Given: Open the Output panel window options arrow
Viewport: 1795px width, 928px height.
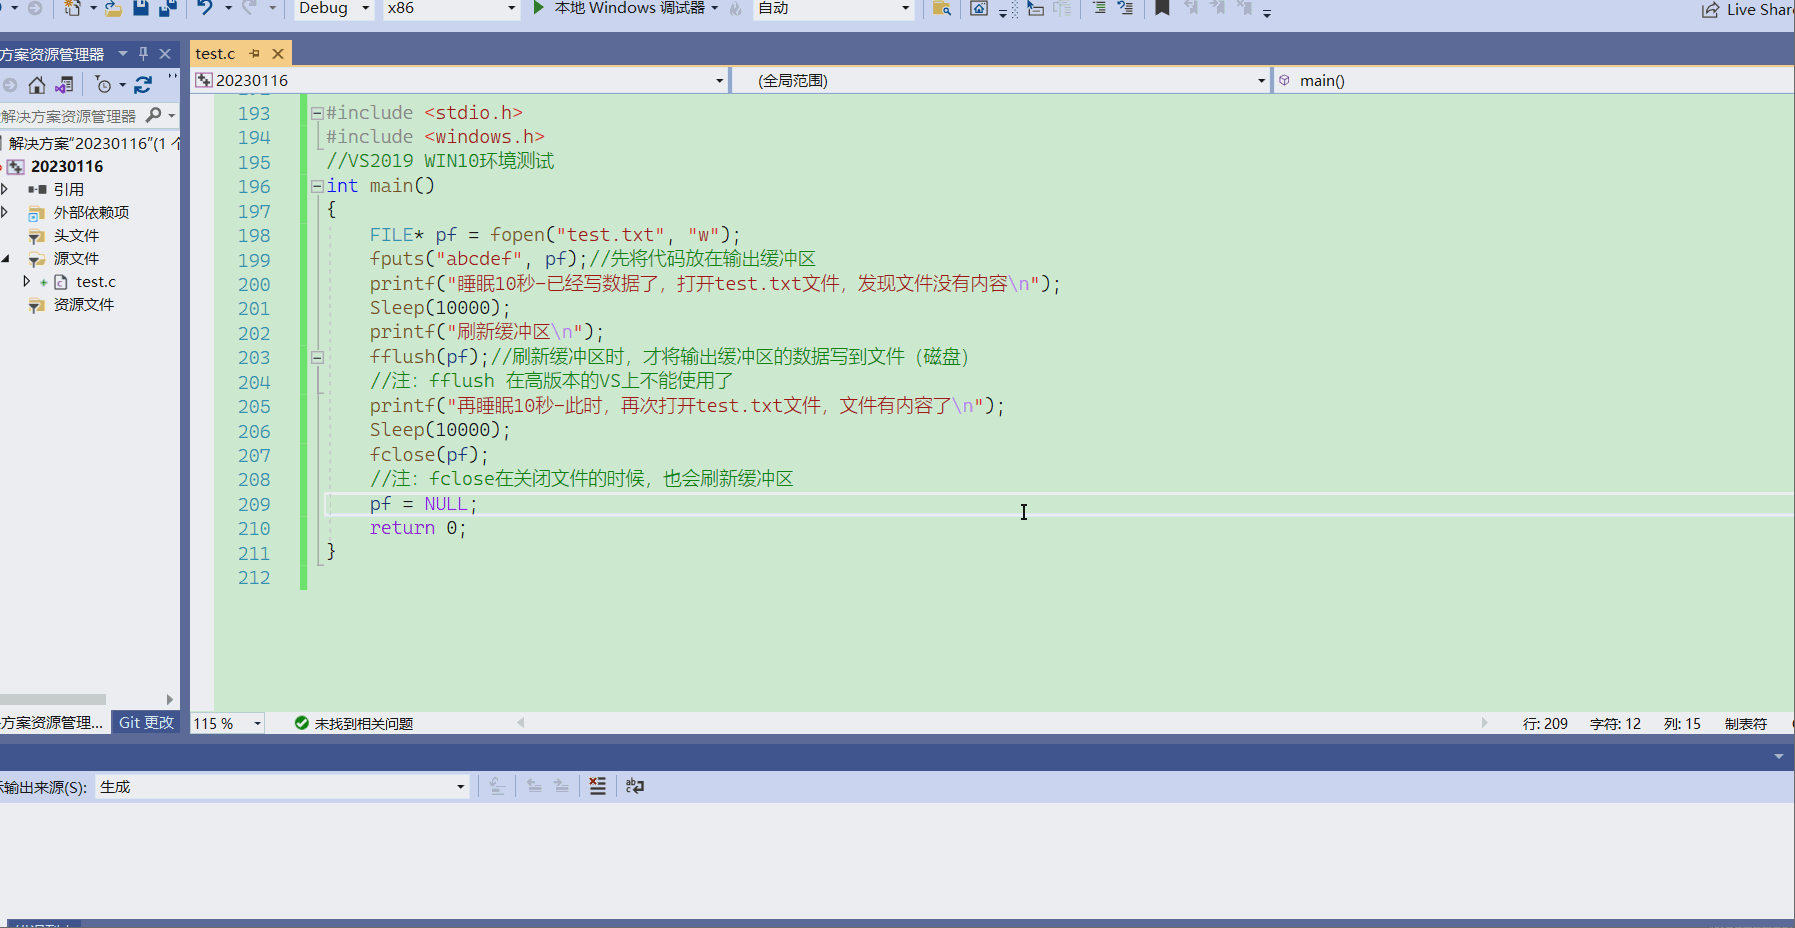Looking at the screenshot, I should 1778,756.
